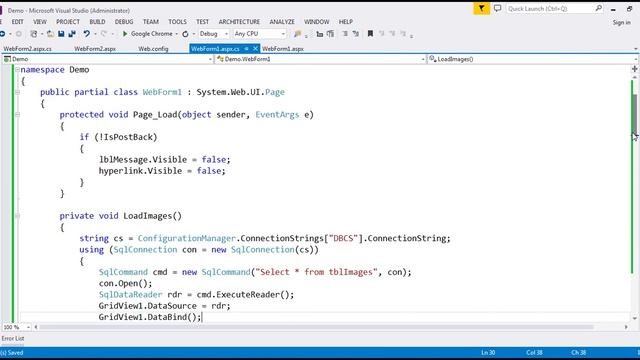Image resolution: width=640 pixels, height=360 pixels.
Task: Toggle a bookmark with the bookmark icon
Action: [x=370, y=34]
